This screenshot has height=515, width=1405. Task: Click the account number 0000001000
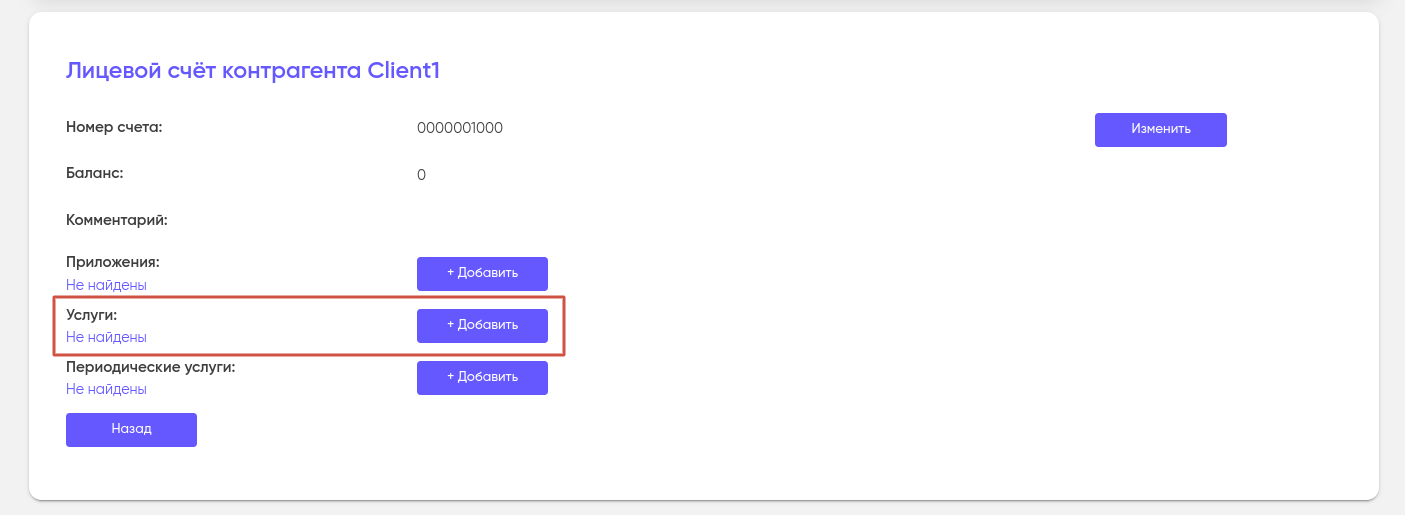coord(460,128)
